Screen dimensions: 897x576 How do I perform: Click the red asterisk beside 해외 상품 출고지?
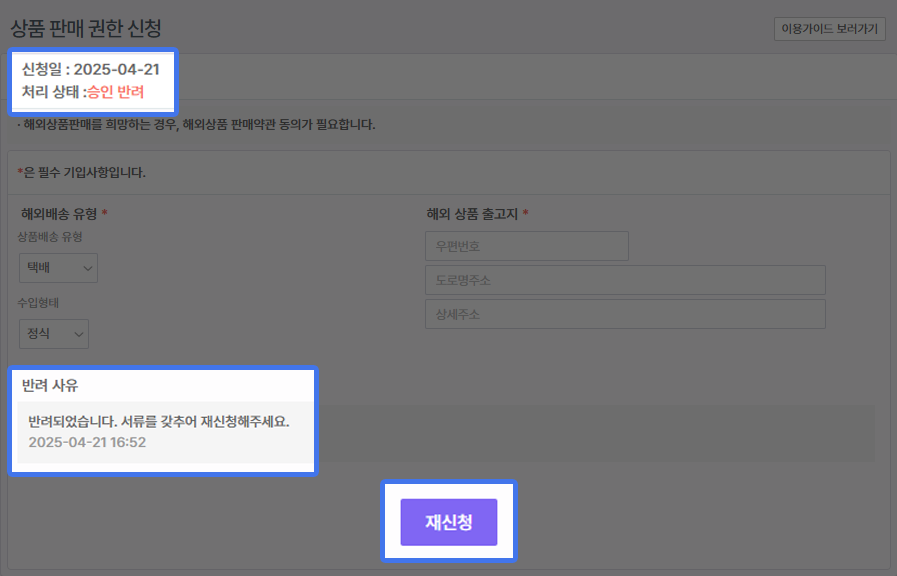525,214
